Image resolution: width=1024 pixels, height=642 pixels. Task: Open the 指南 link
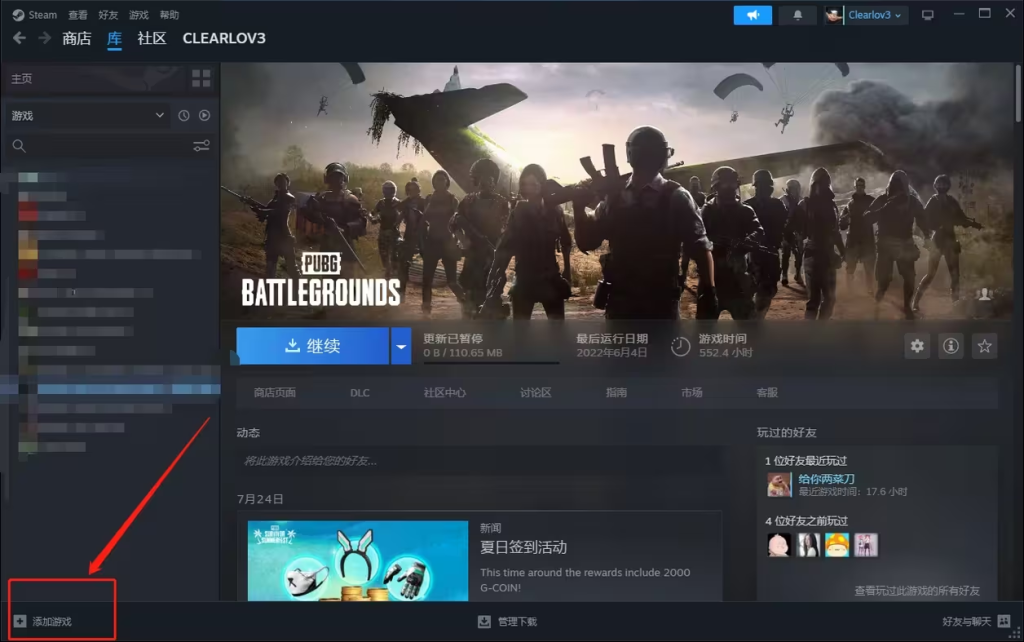(616, 393)
